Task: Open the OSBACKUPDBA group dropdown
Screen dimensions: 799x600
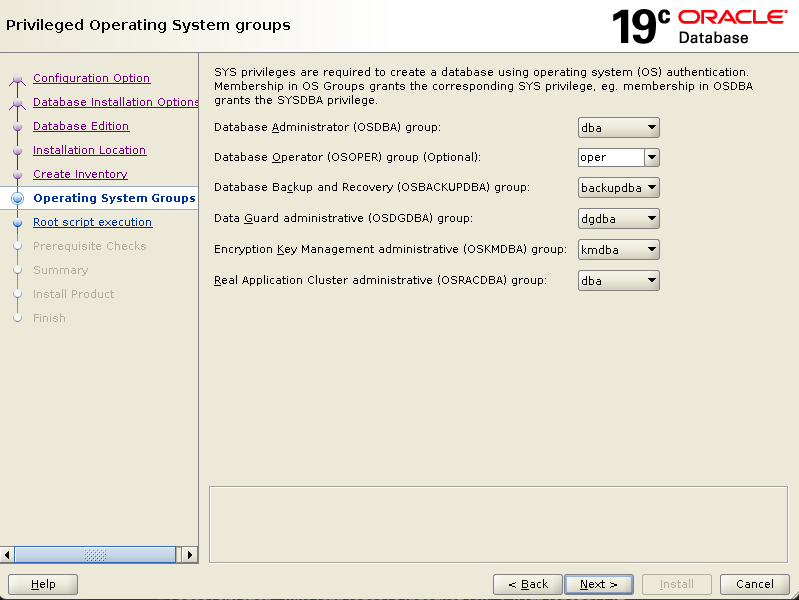Action: click(x=619, y=188)
